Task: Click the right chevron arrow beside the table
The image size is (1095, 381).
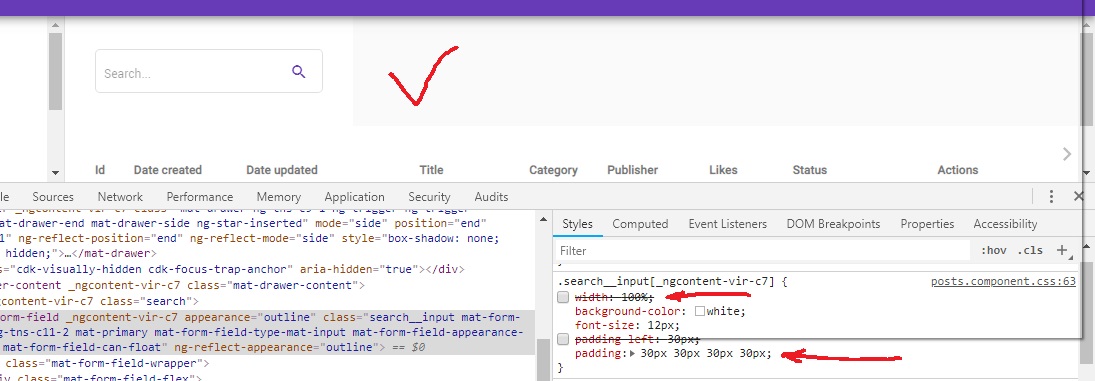Action: [x=1066, y=154]
